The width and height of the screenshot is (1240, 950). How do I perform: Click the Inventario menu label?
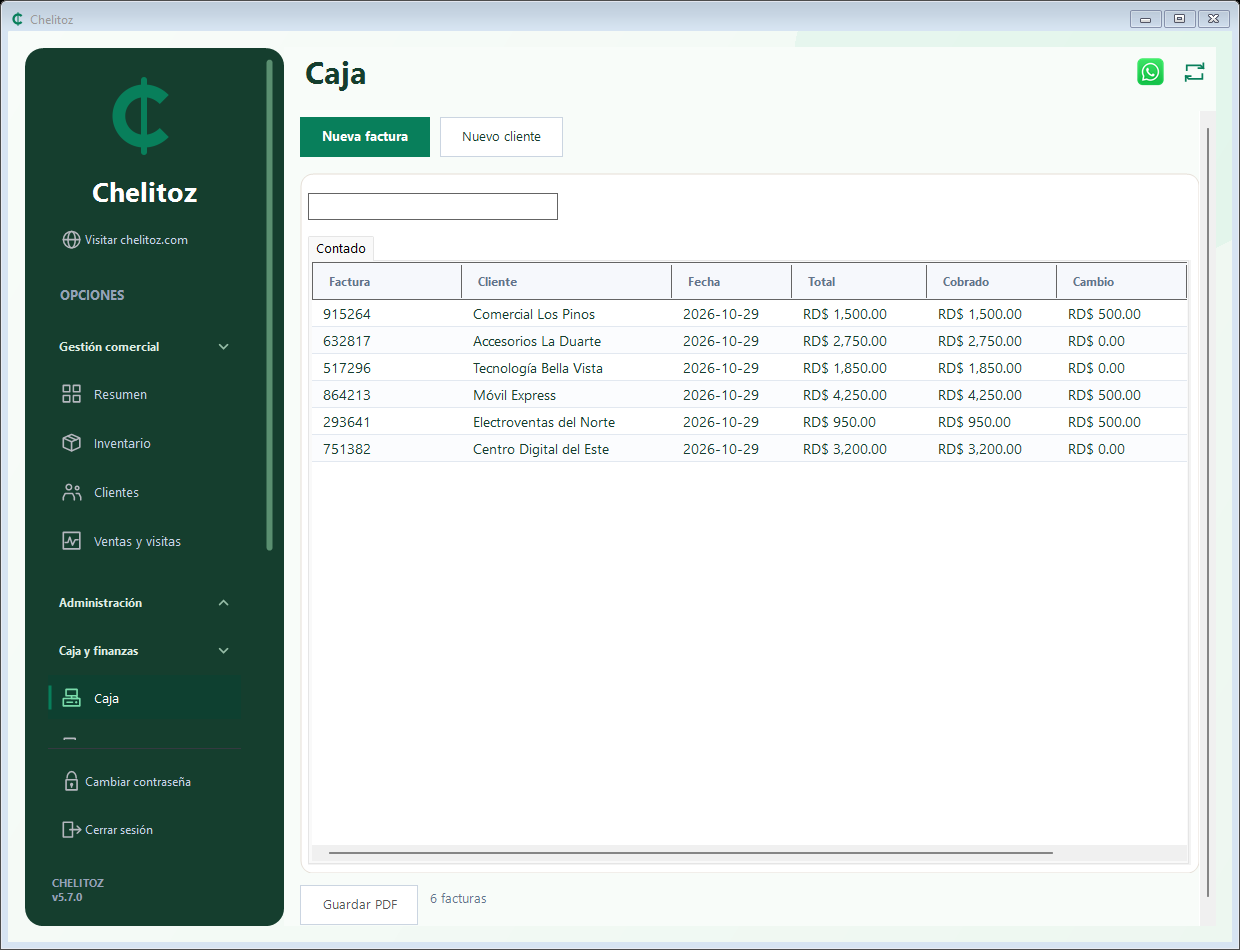[x=122, y=443]
